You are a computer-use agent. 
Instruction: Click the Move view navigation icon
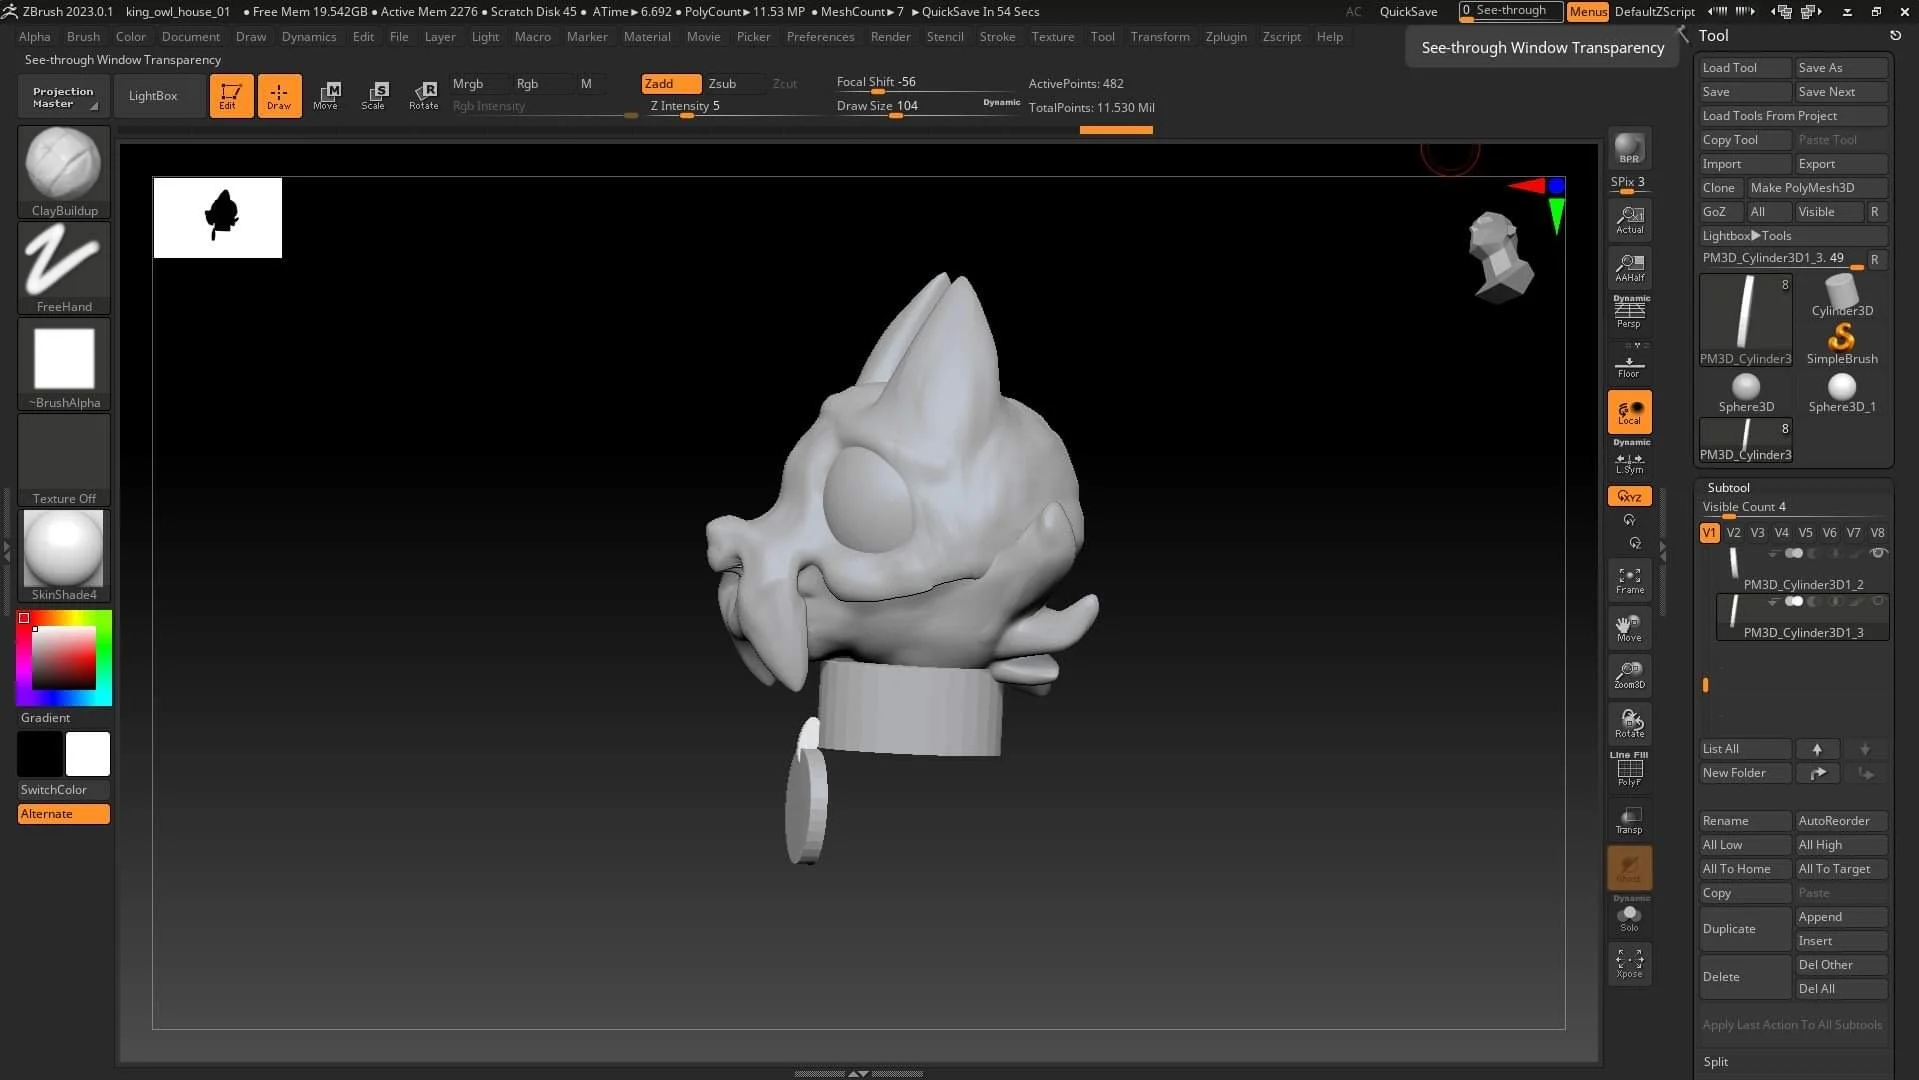point(1629,628)
